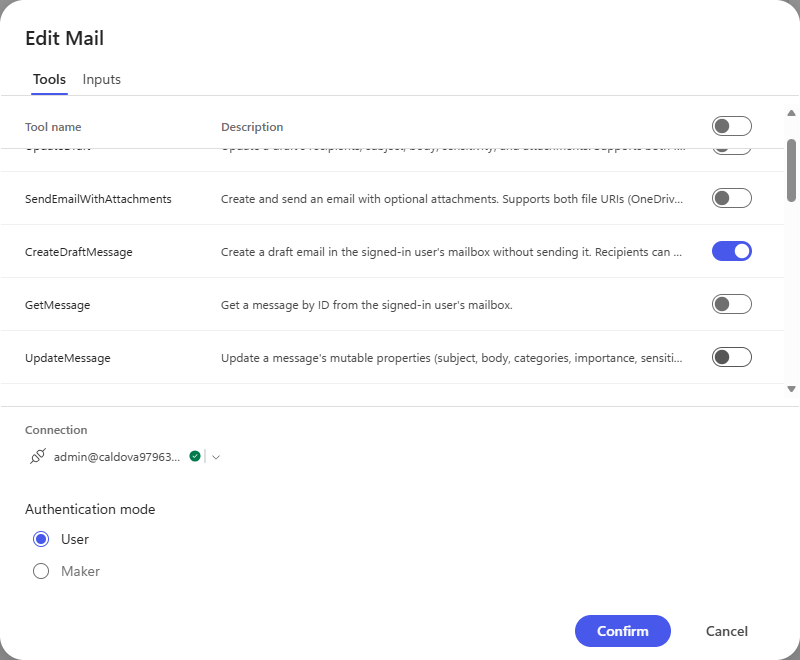Click the 'Description' column header
Viewport: 800px width, 660px height.
(252, 127)
